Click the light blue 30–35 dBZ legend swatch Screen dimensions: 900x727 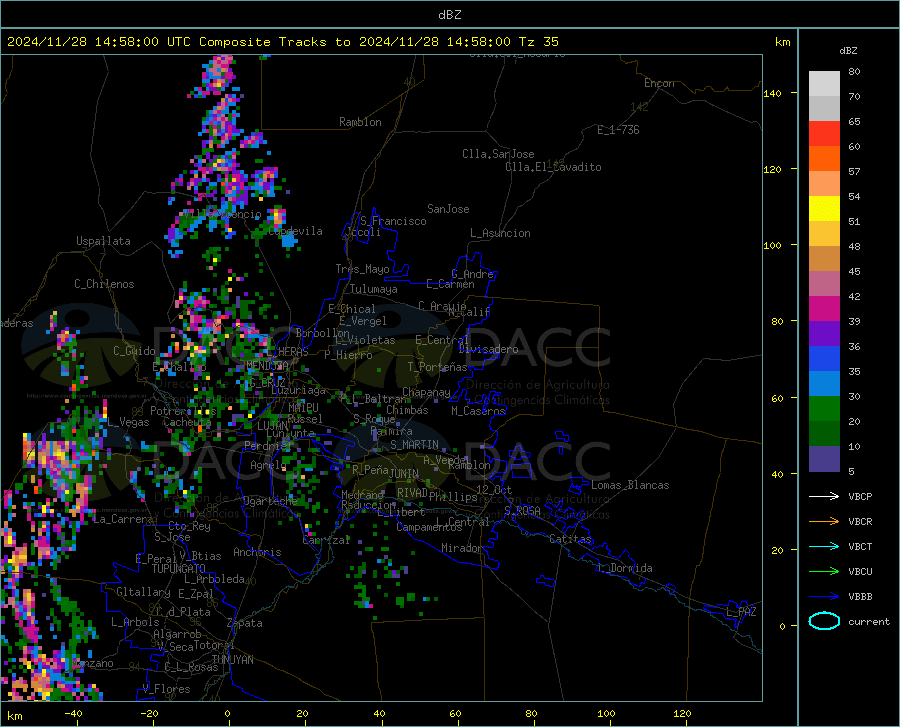(824, 384)
